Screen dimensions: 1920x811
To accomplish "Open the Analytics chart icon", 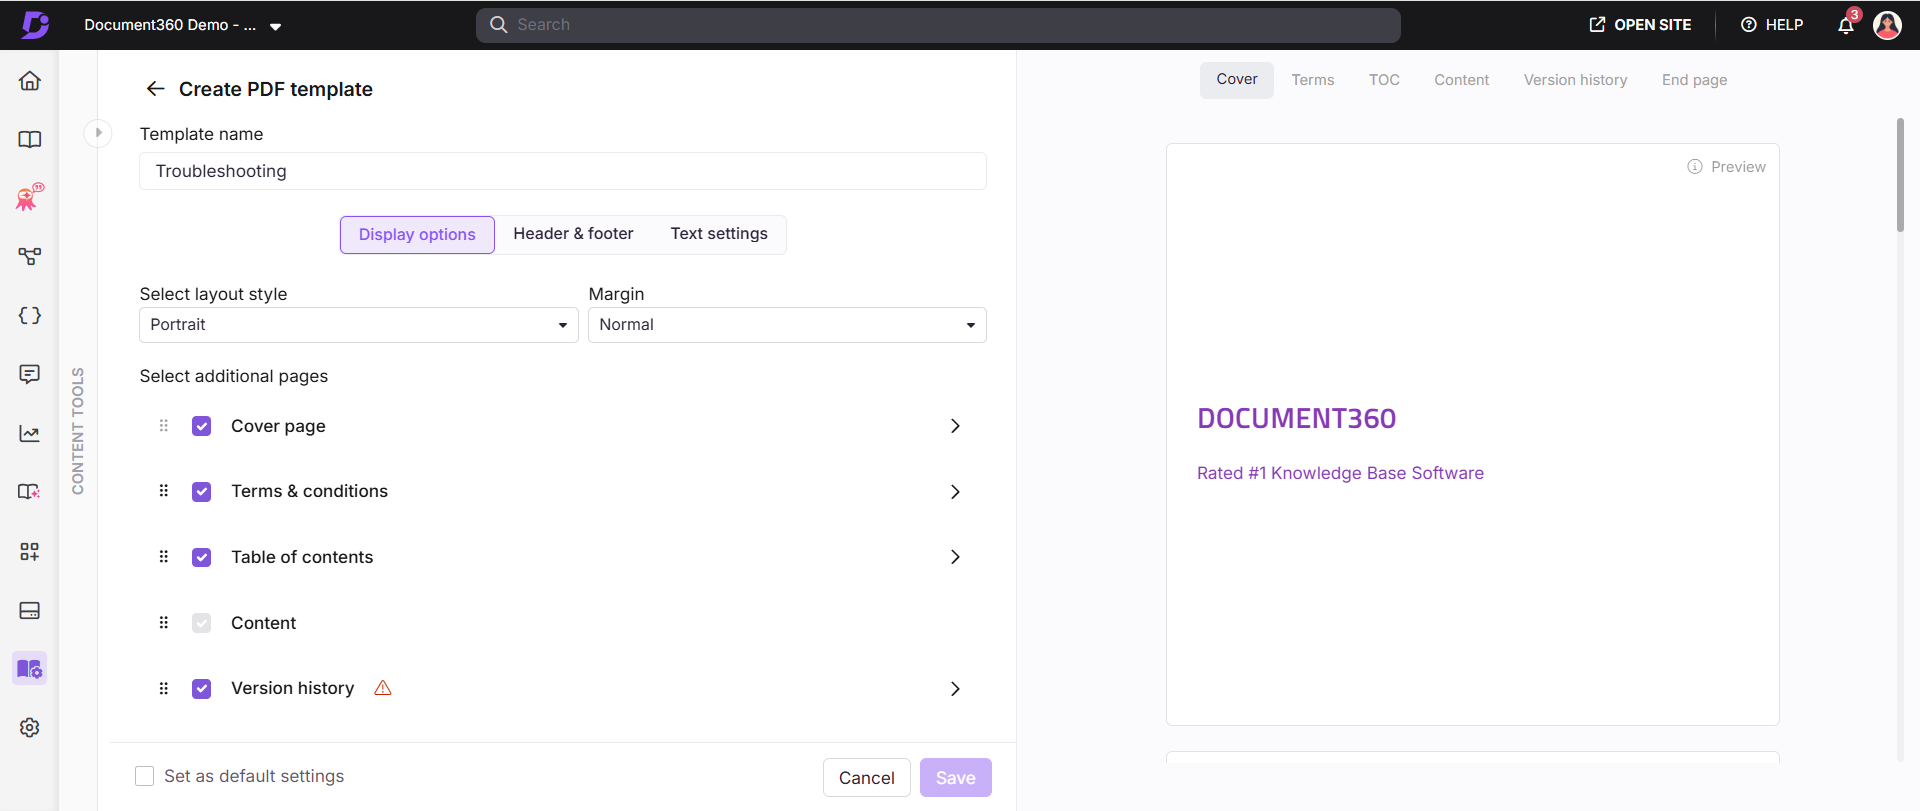I will (30, 433).
